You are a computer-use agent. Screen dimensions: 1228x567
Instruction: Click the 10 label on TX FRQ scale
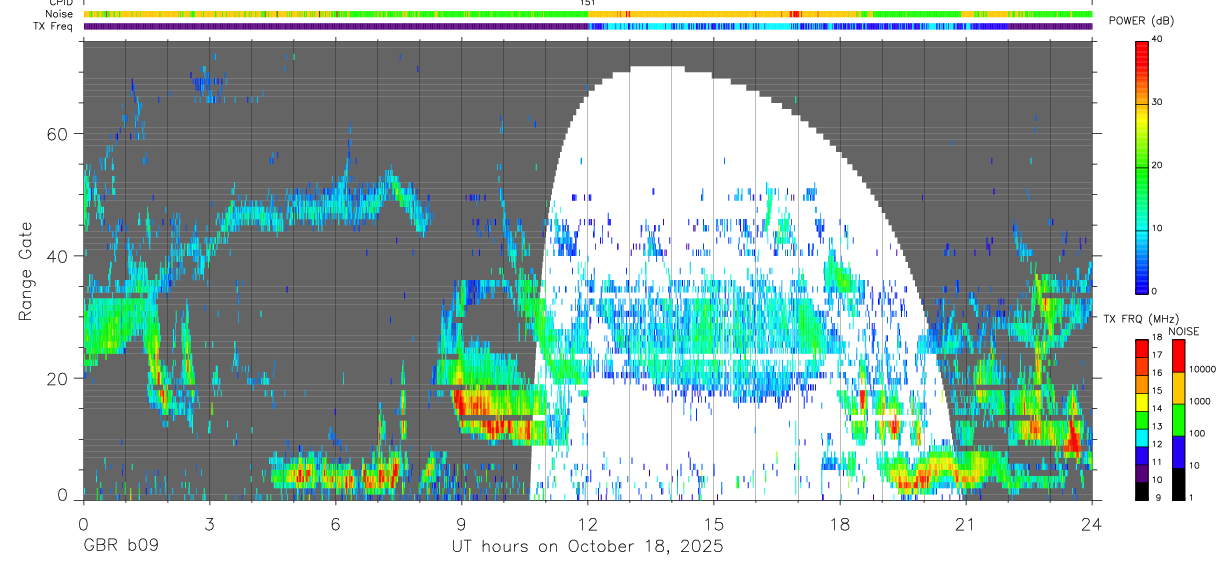tap(1157, 480)
